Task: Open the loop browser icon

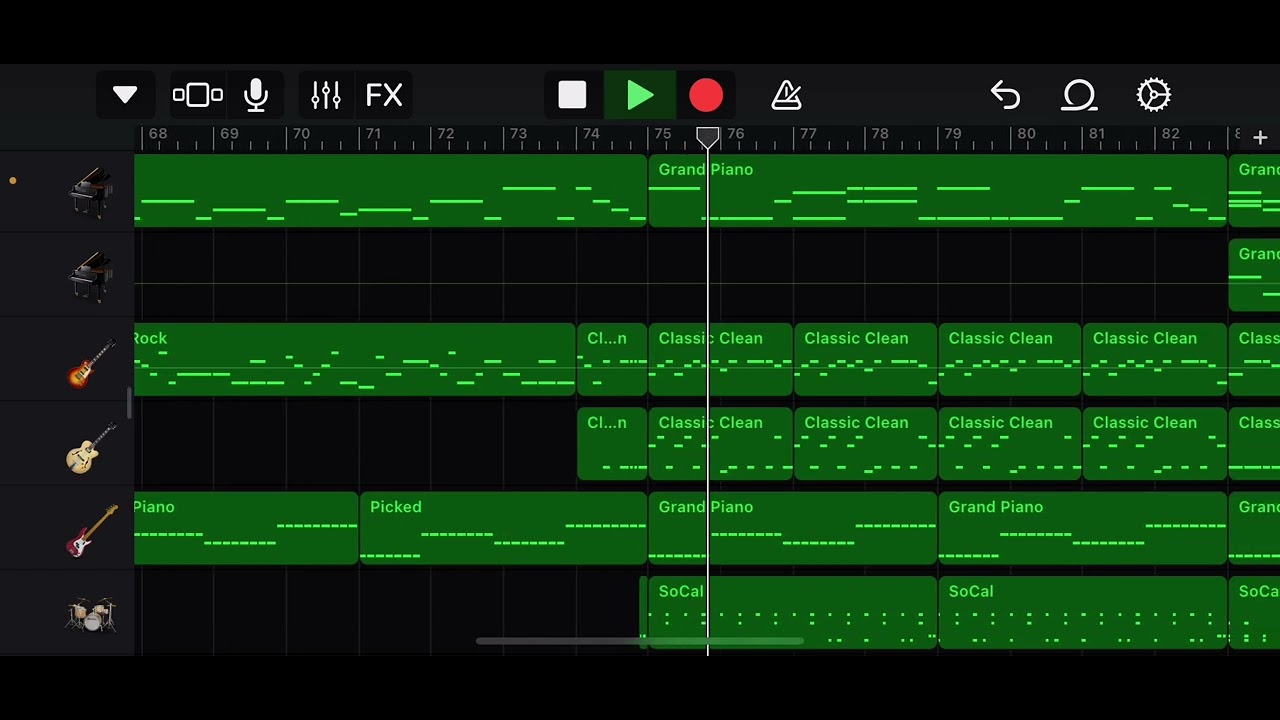Action: pos(1079,95)
